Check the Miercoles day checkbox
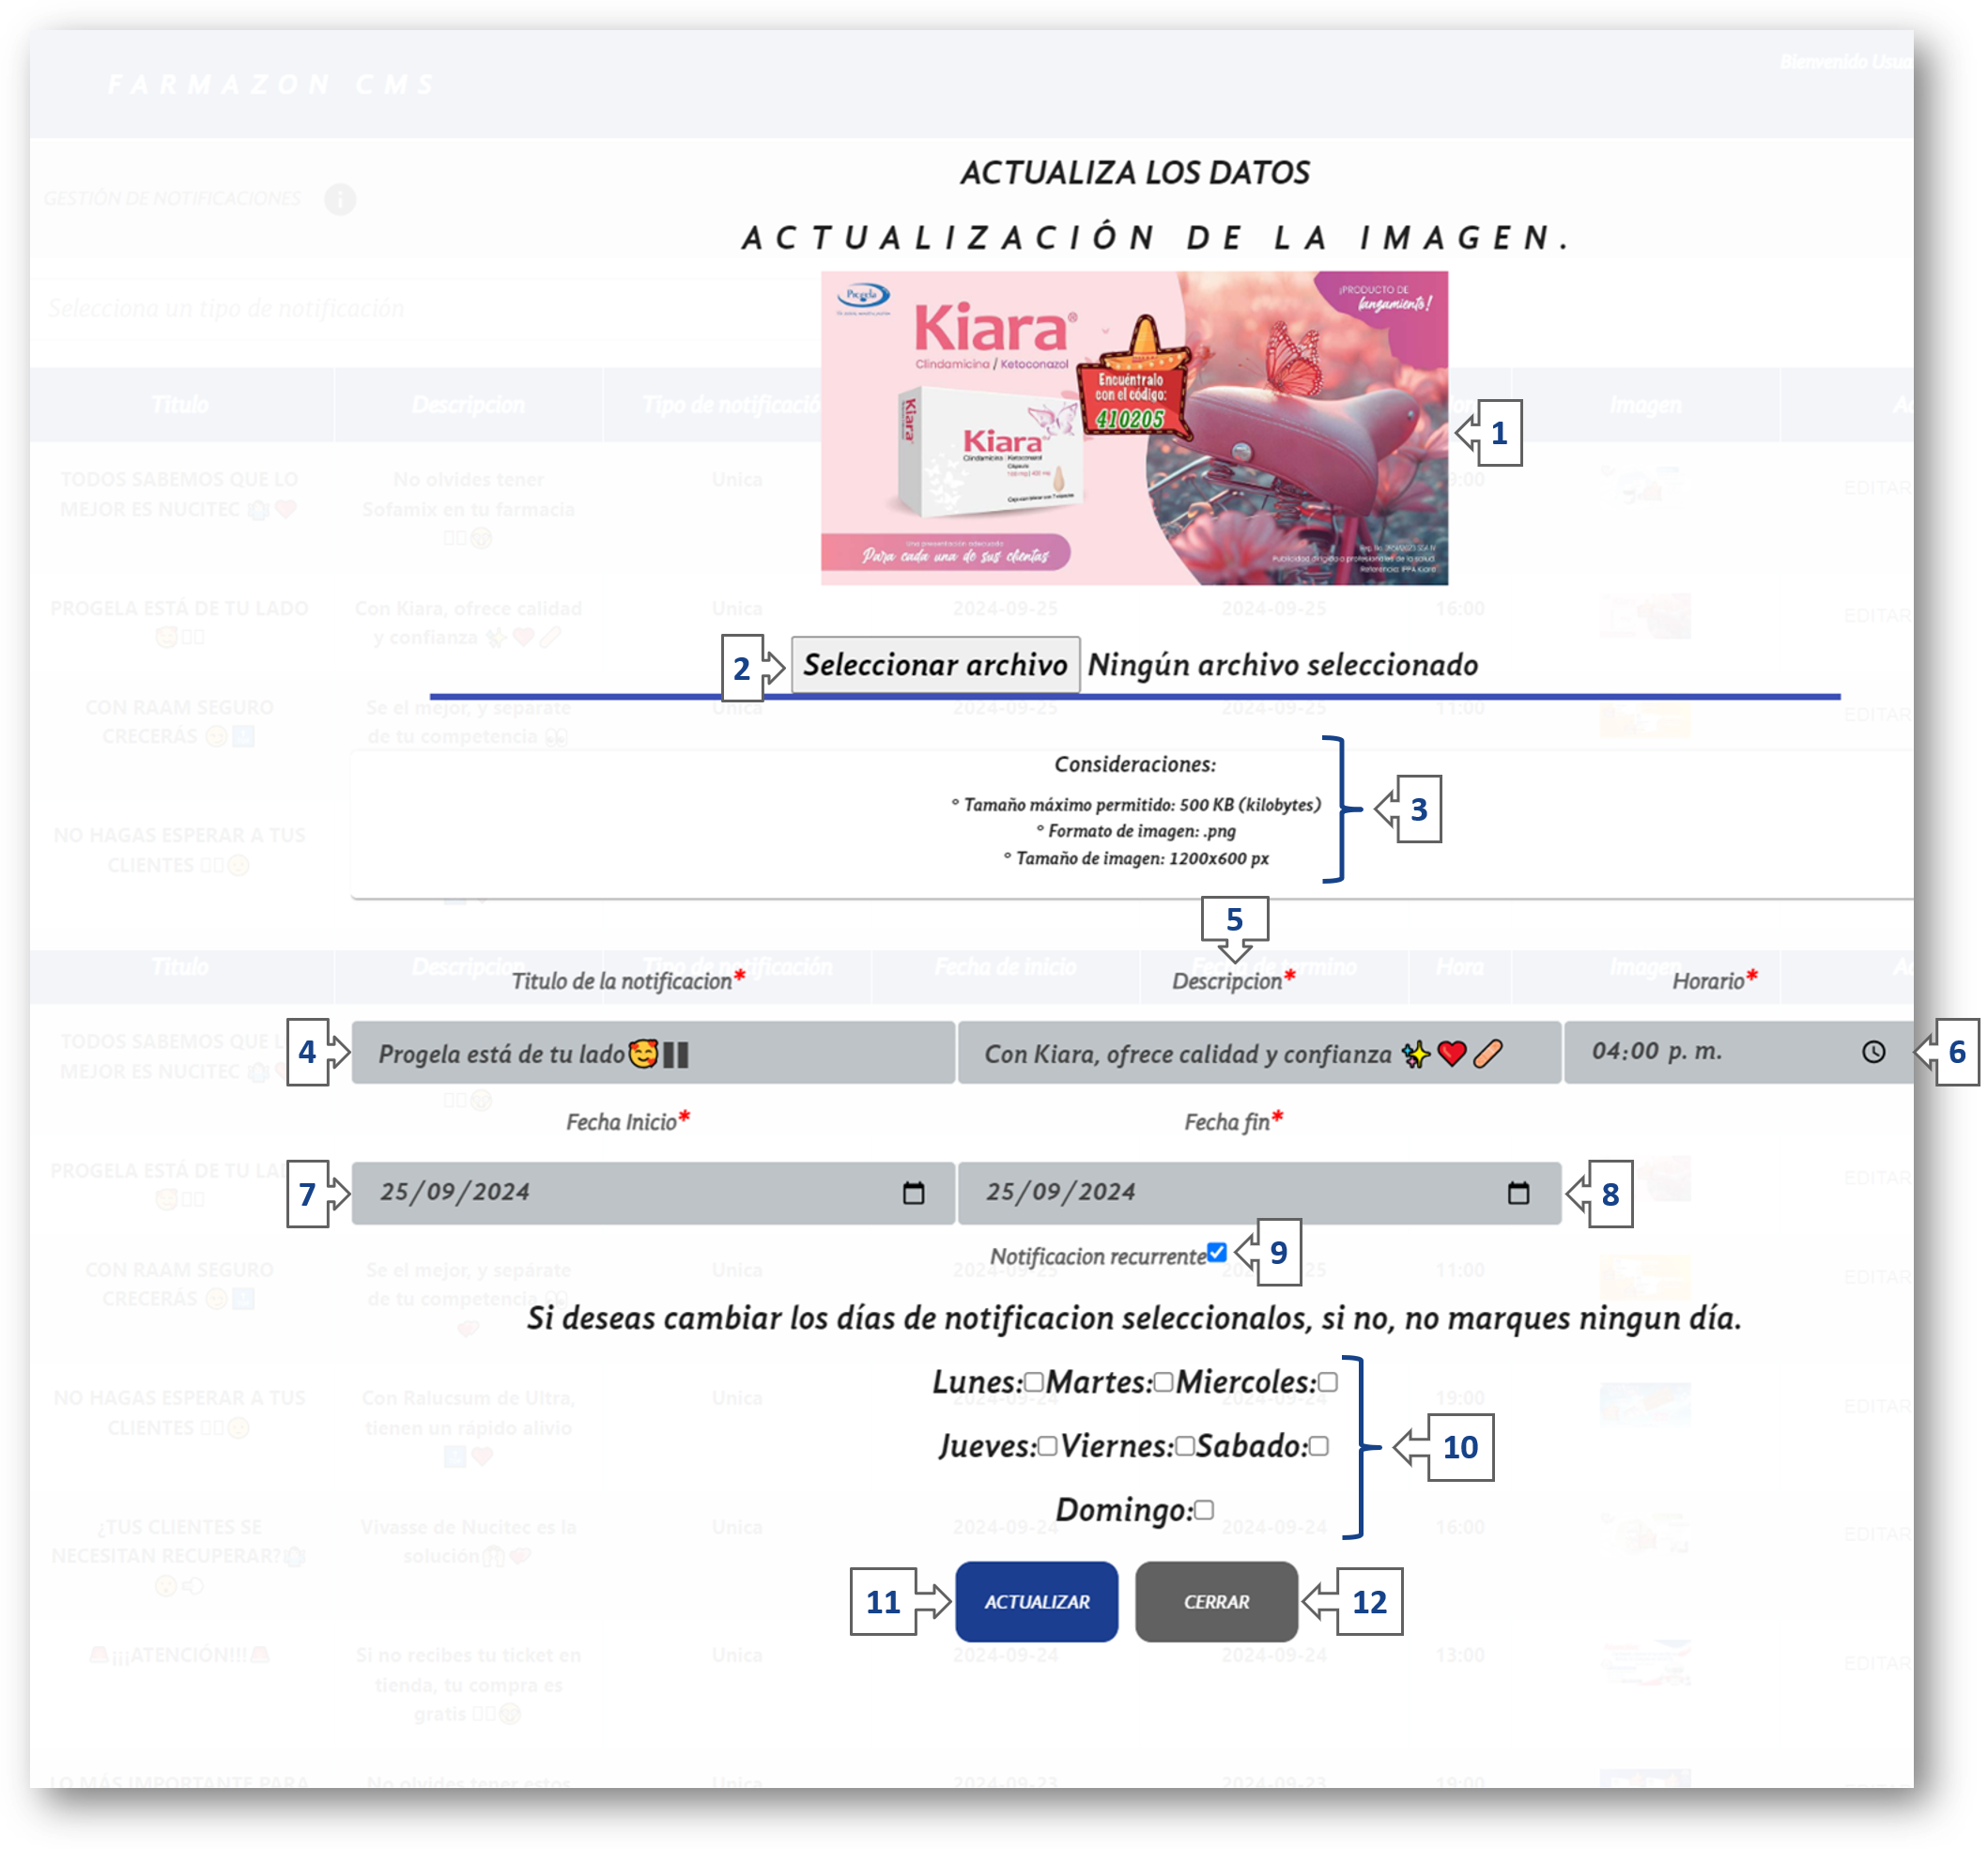1988x1849 pixels. pyautogui.click(x=1327, y=1382)
